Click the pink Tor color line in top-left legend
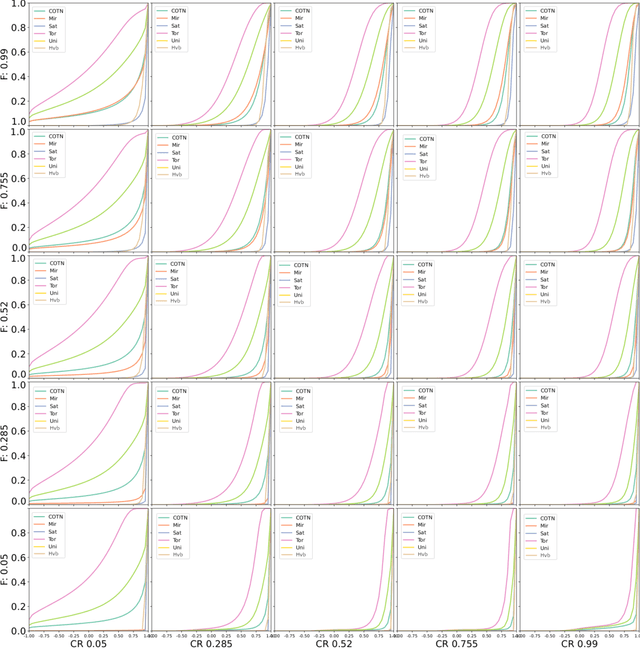 click(39, 32)
